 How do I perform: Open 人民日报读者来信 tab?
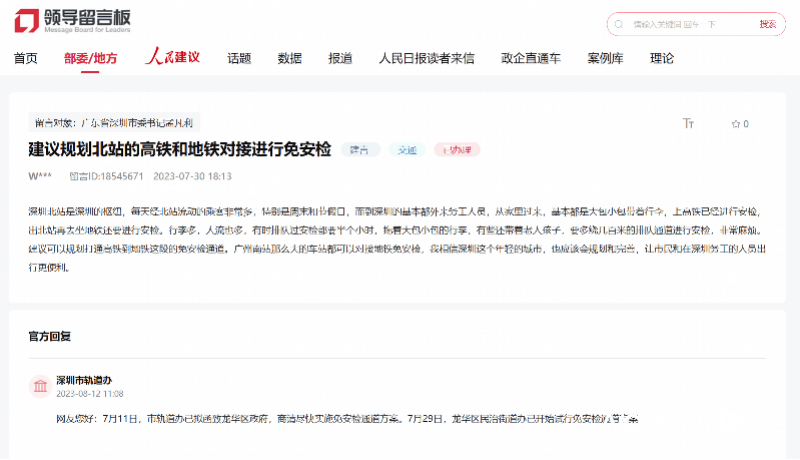426,59
